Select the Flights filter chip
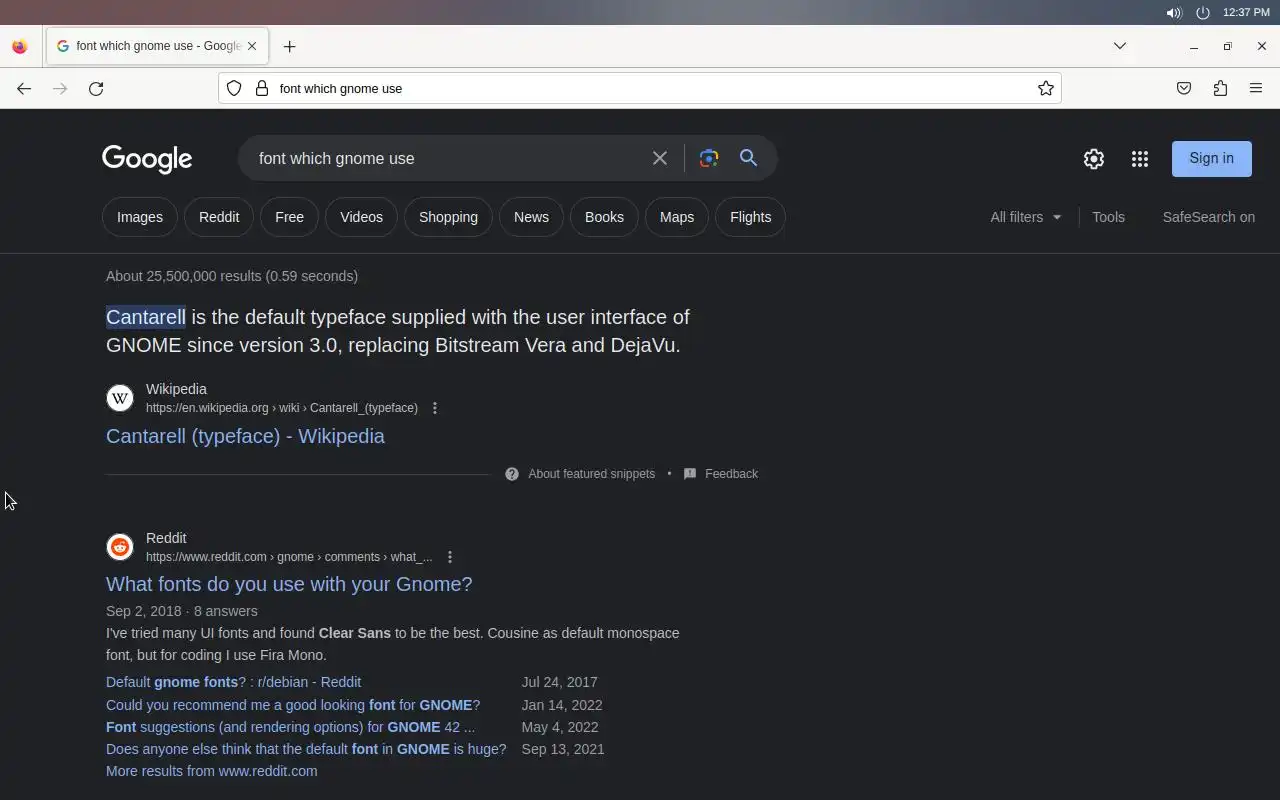Viewport: 1280px width, 800px height. tap(750, 217)
